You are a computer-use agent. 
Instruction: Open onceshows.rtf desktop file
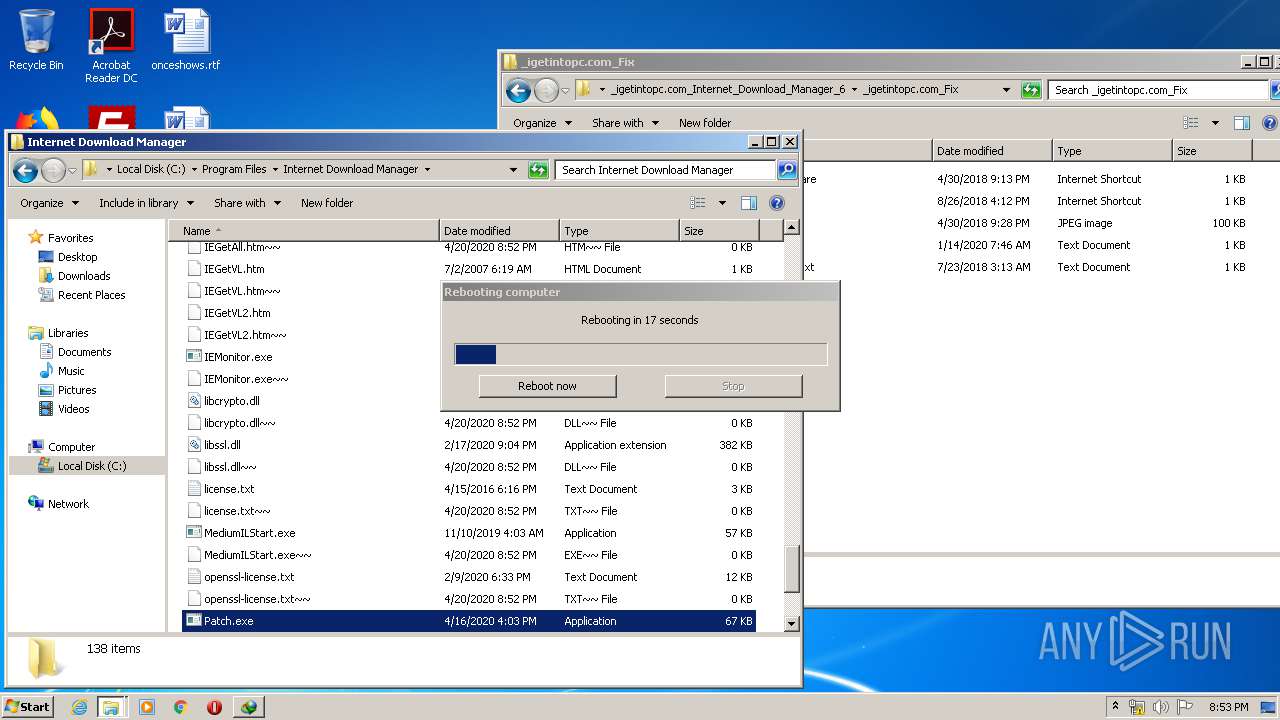tap(186, 40)
